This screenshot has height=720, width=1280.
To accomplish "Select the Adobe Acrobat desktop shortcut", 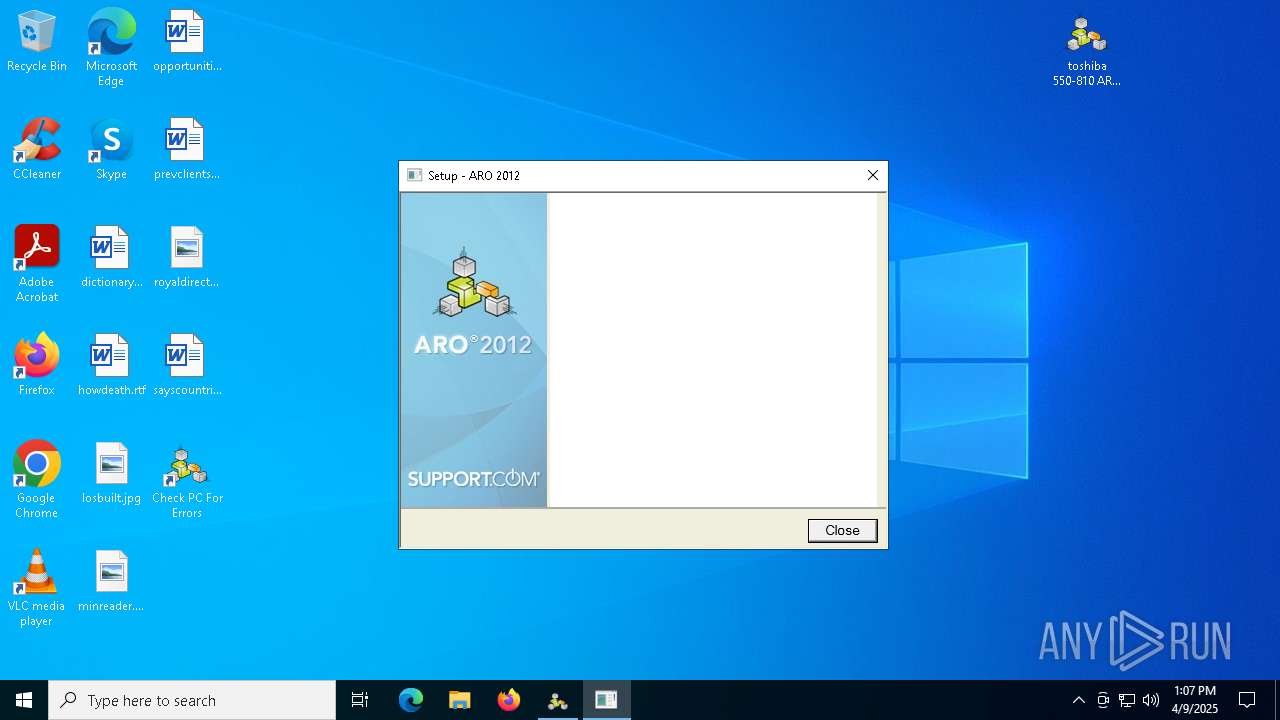I will (37, 264).
